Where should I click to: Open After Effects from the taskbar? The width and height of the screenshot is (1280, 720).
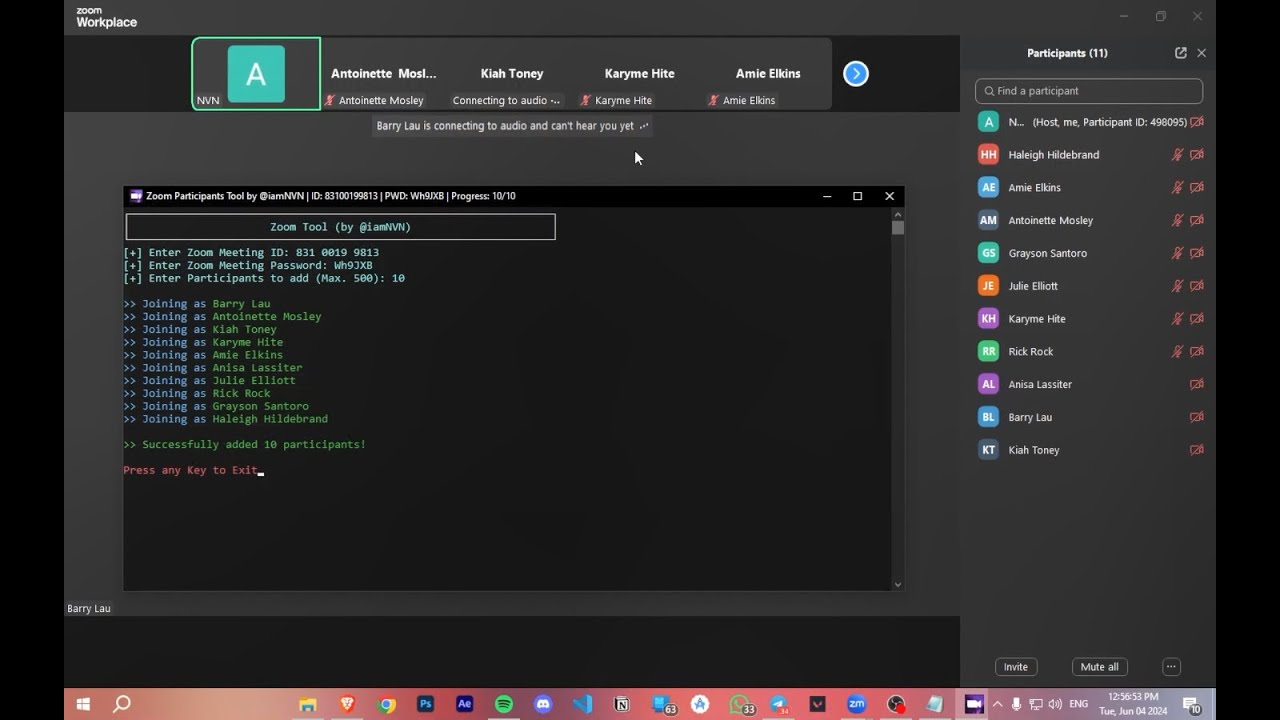[465, 704]
